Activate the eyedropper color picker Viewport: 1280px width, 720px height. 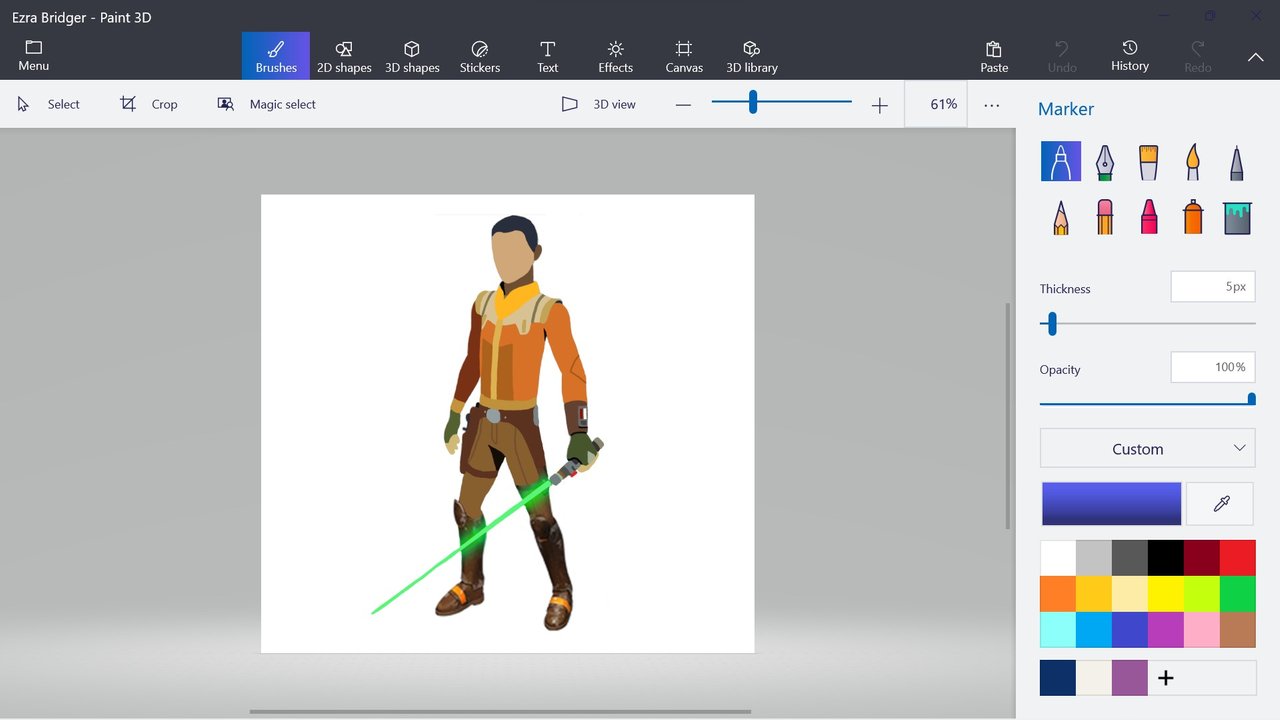1220,504
